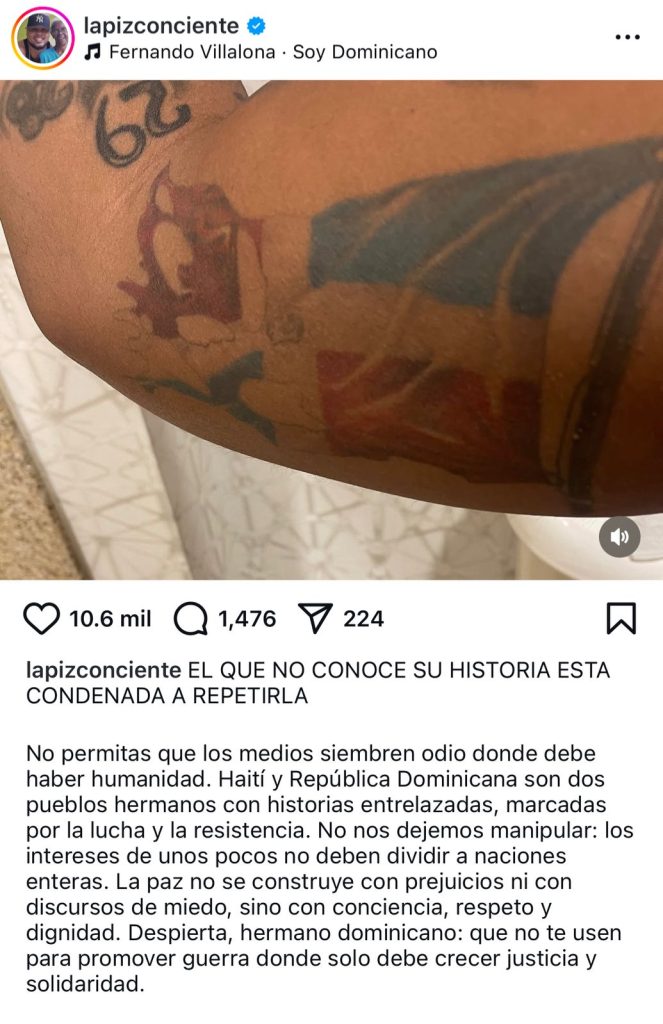
Task: Open lapizconciente's story from the profile avatar
Action: point(42,38)
